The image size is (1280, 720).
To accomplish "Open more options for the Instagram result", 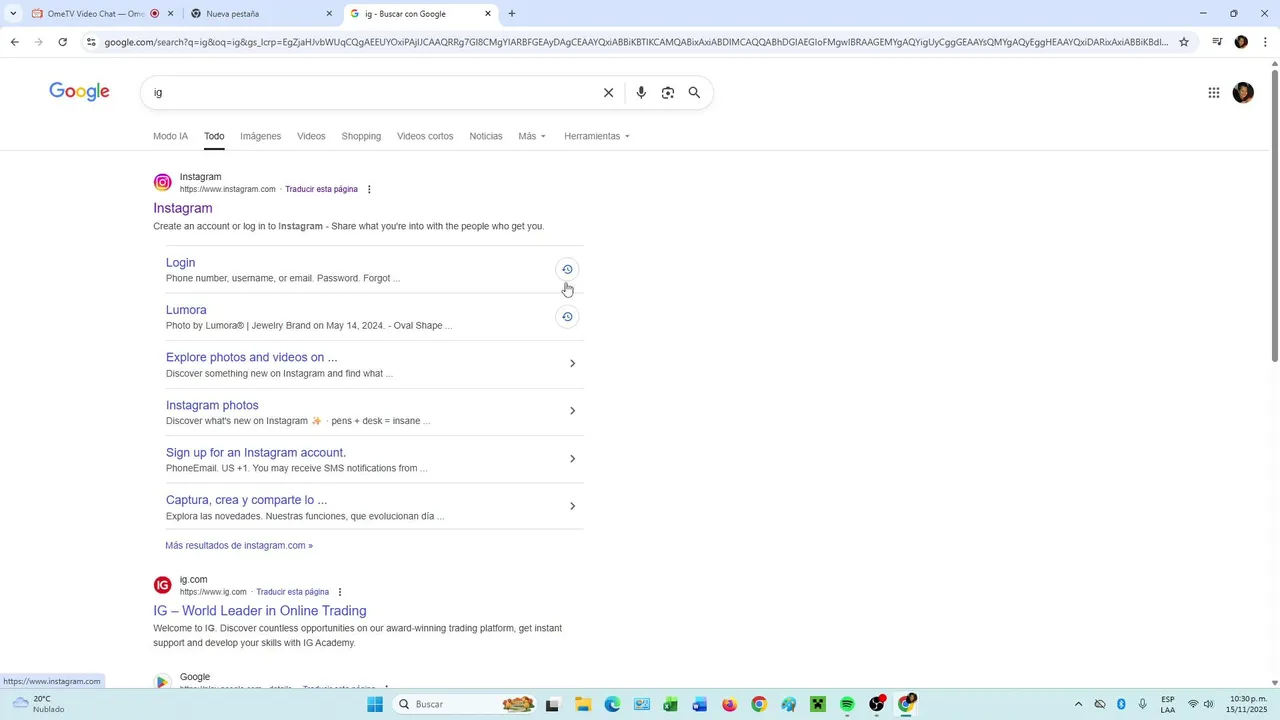I will coord(369,189).
